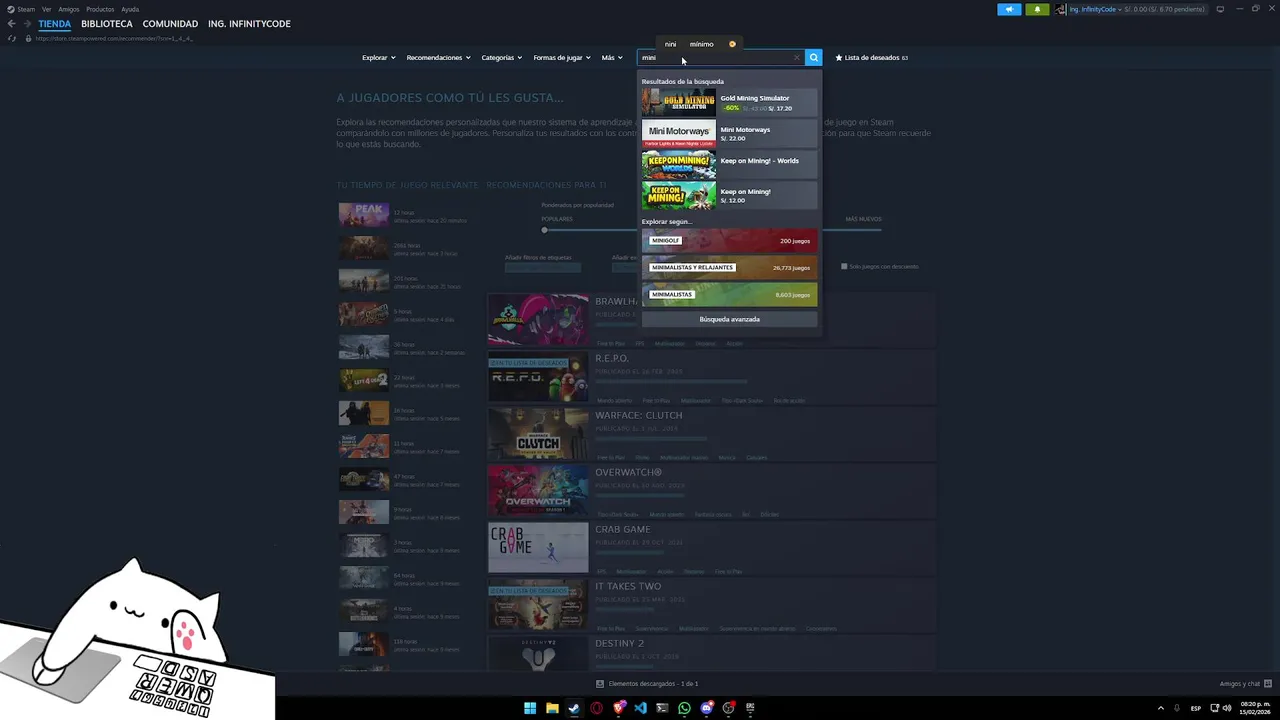Viewport: 1280px width, 720px height.
Task: Open the Ayuda menu
Action: pyautogui.click(x=130, y=9)
